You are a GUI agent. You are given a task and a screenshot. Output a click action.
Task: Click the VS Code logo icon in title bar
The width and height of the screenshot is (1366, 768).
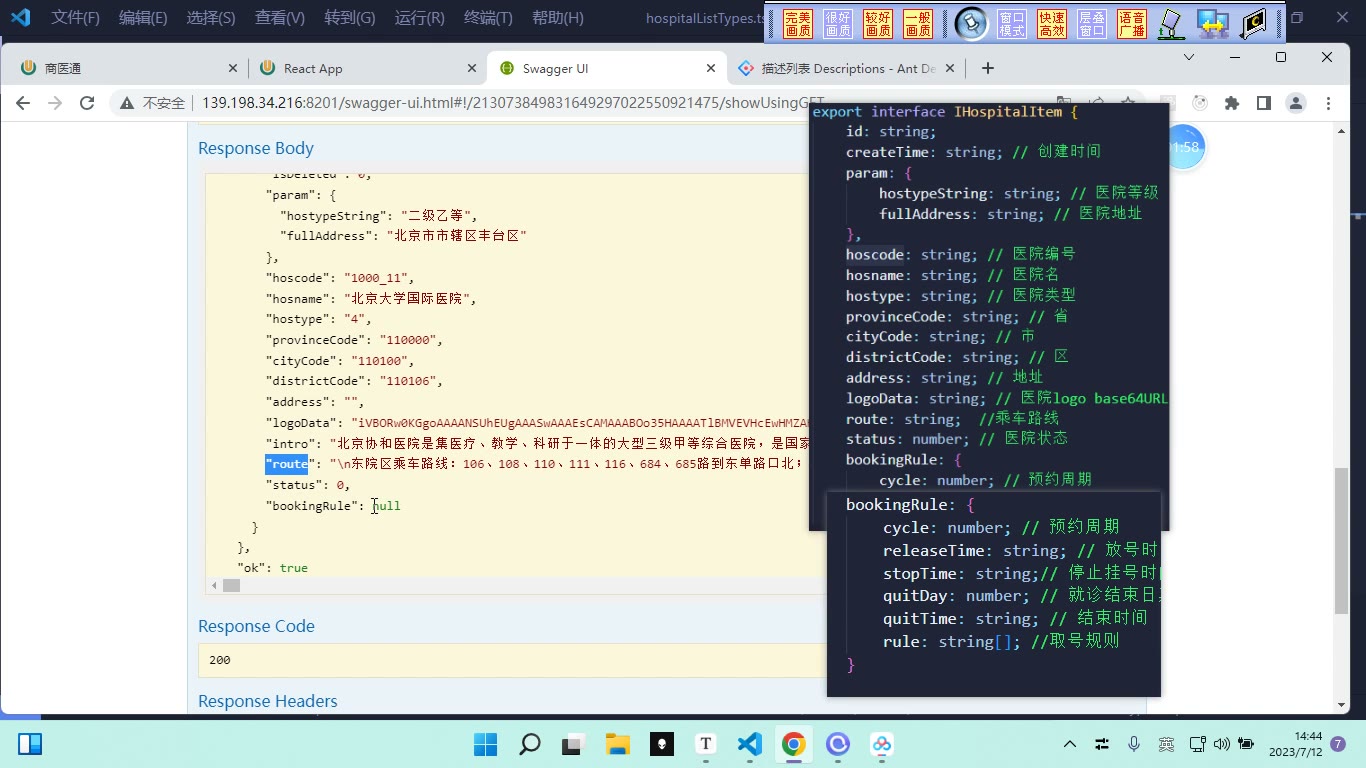(21, 17)
